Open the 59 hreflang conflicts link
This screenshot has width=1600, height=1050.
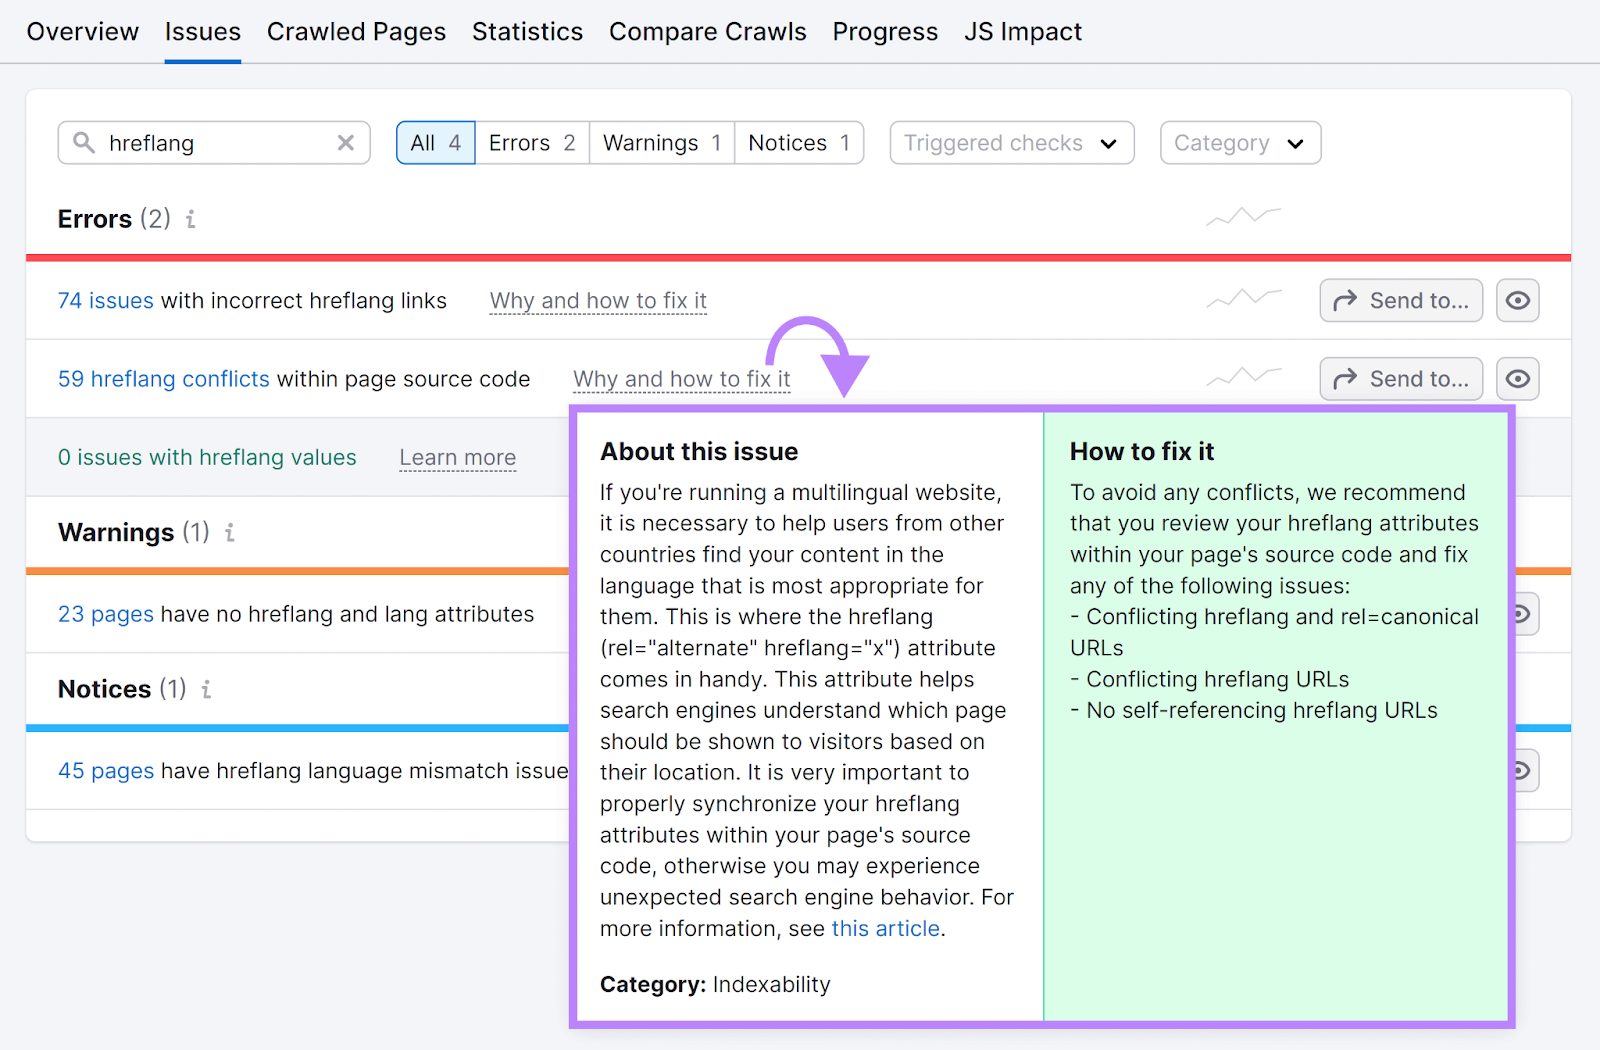[164, 379]
